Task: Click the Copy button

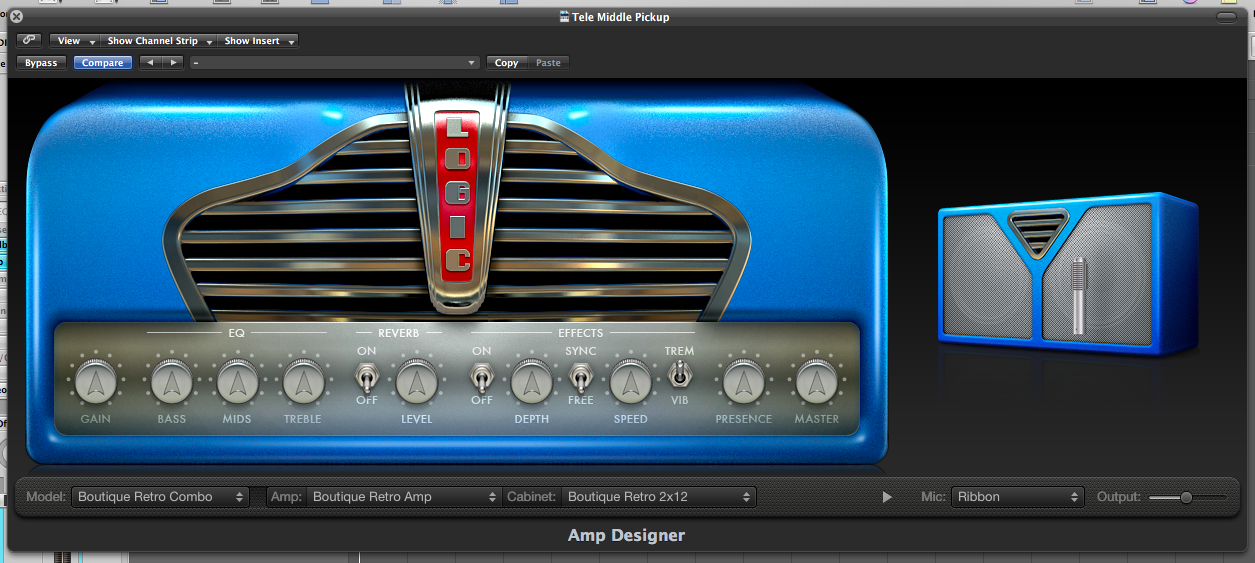Action: click(x=506, y=63)
